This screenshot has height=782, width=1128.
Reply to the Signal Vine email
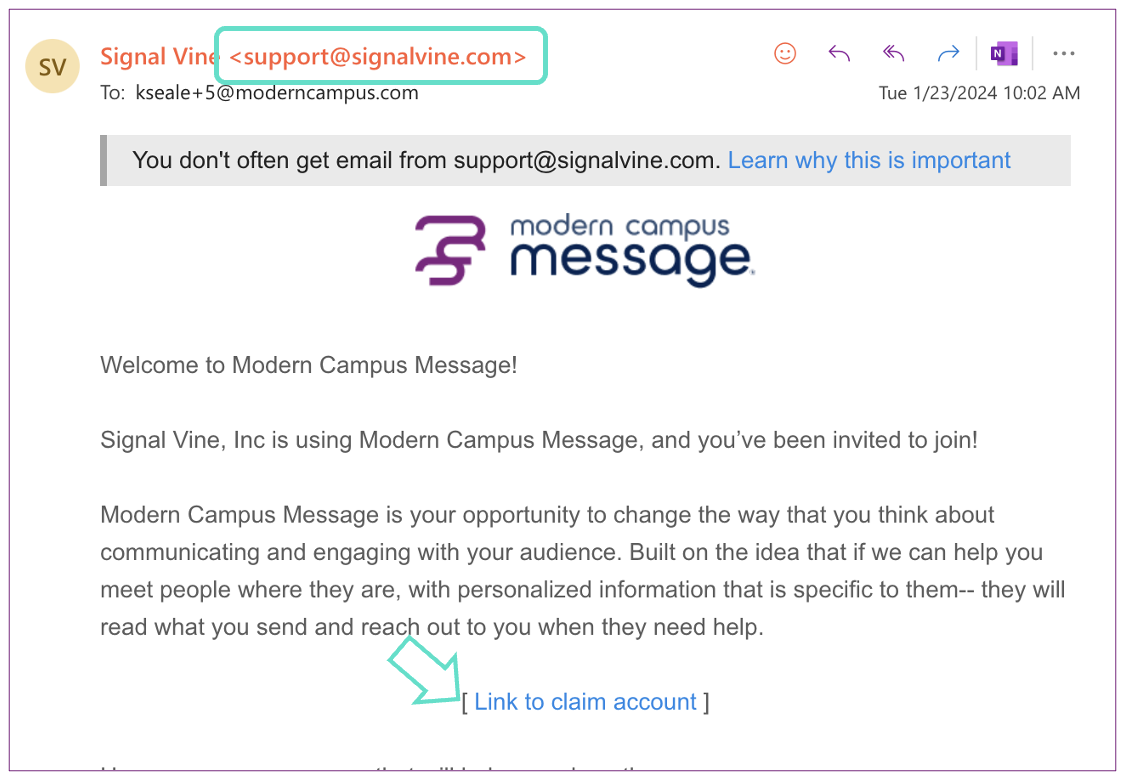coord(839,54)
